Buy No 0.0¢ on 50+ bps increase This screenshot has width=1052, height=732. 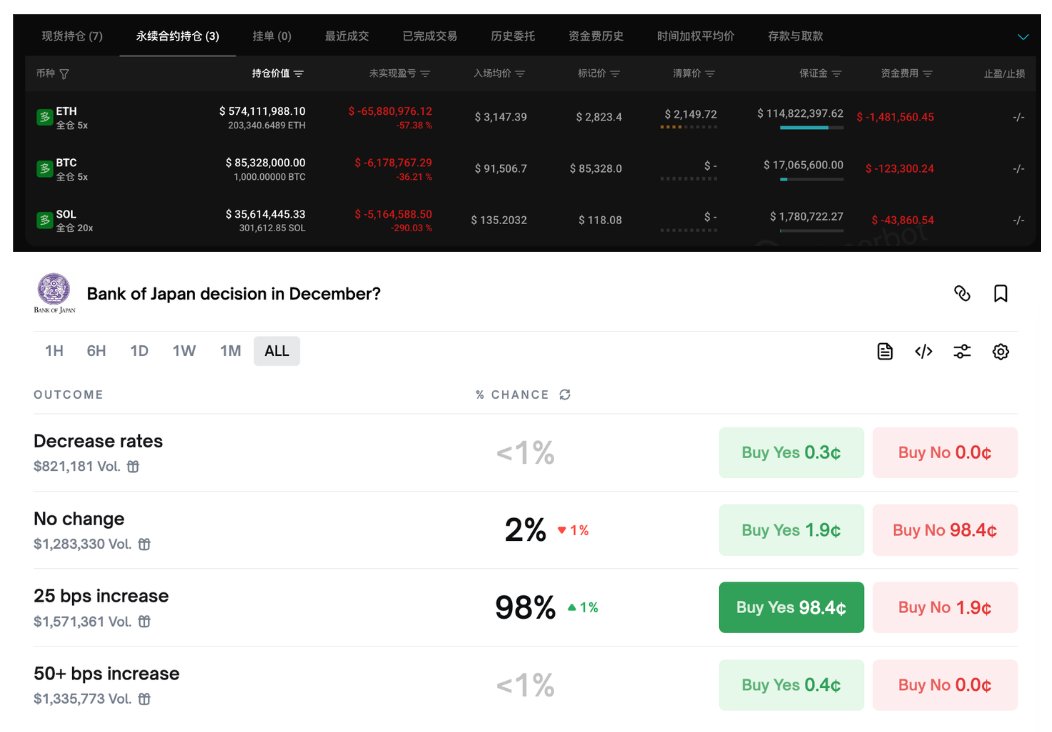point(945,685)
